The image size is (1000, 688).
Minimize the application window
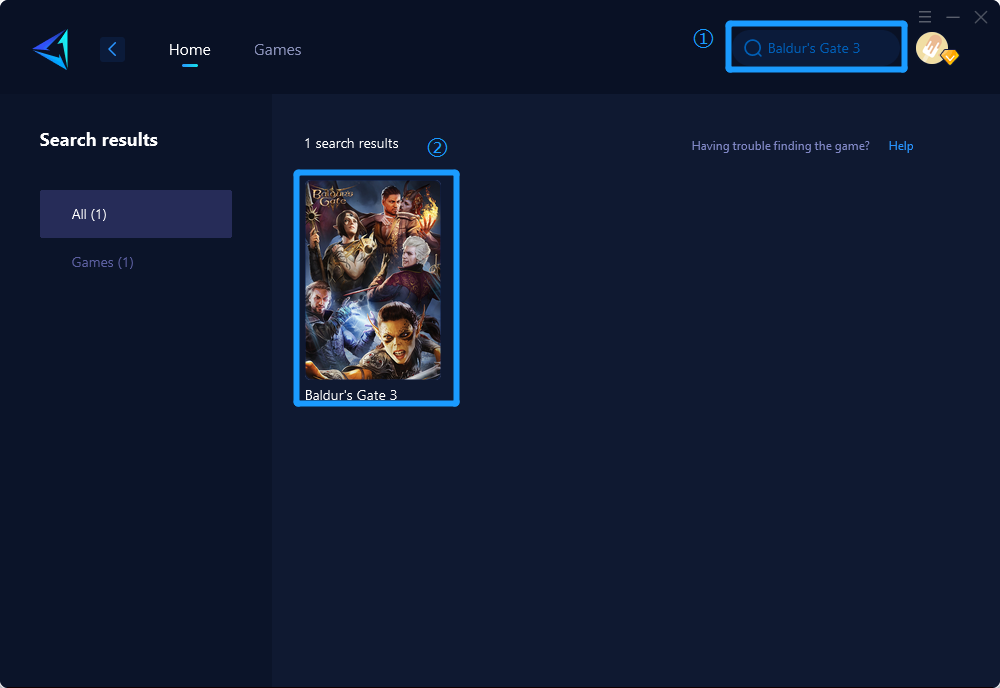coord(953,17)
